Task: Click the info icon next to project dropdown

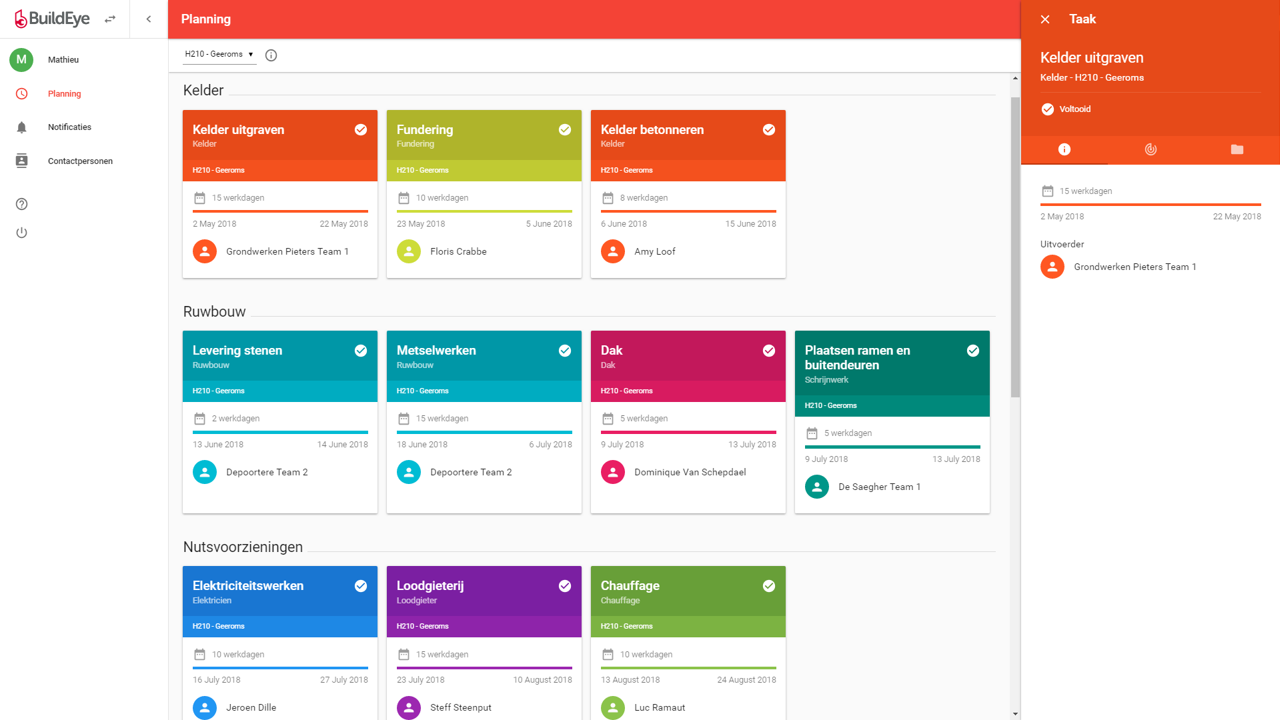Action: click(x=271, y=55)
